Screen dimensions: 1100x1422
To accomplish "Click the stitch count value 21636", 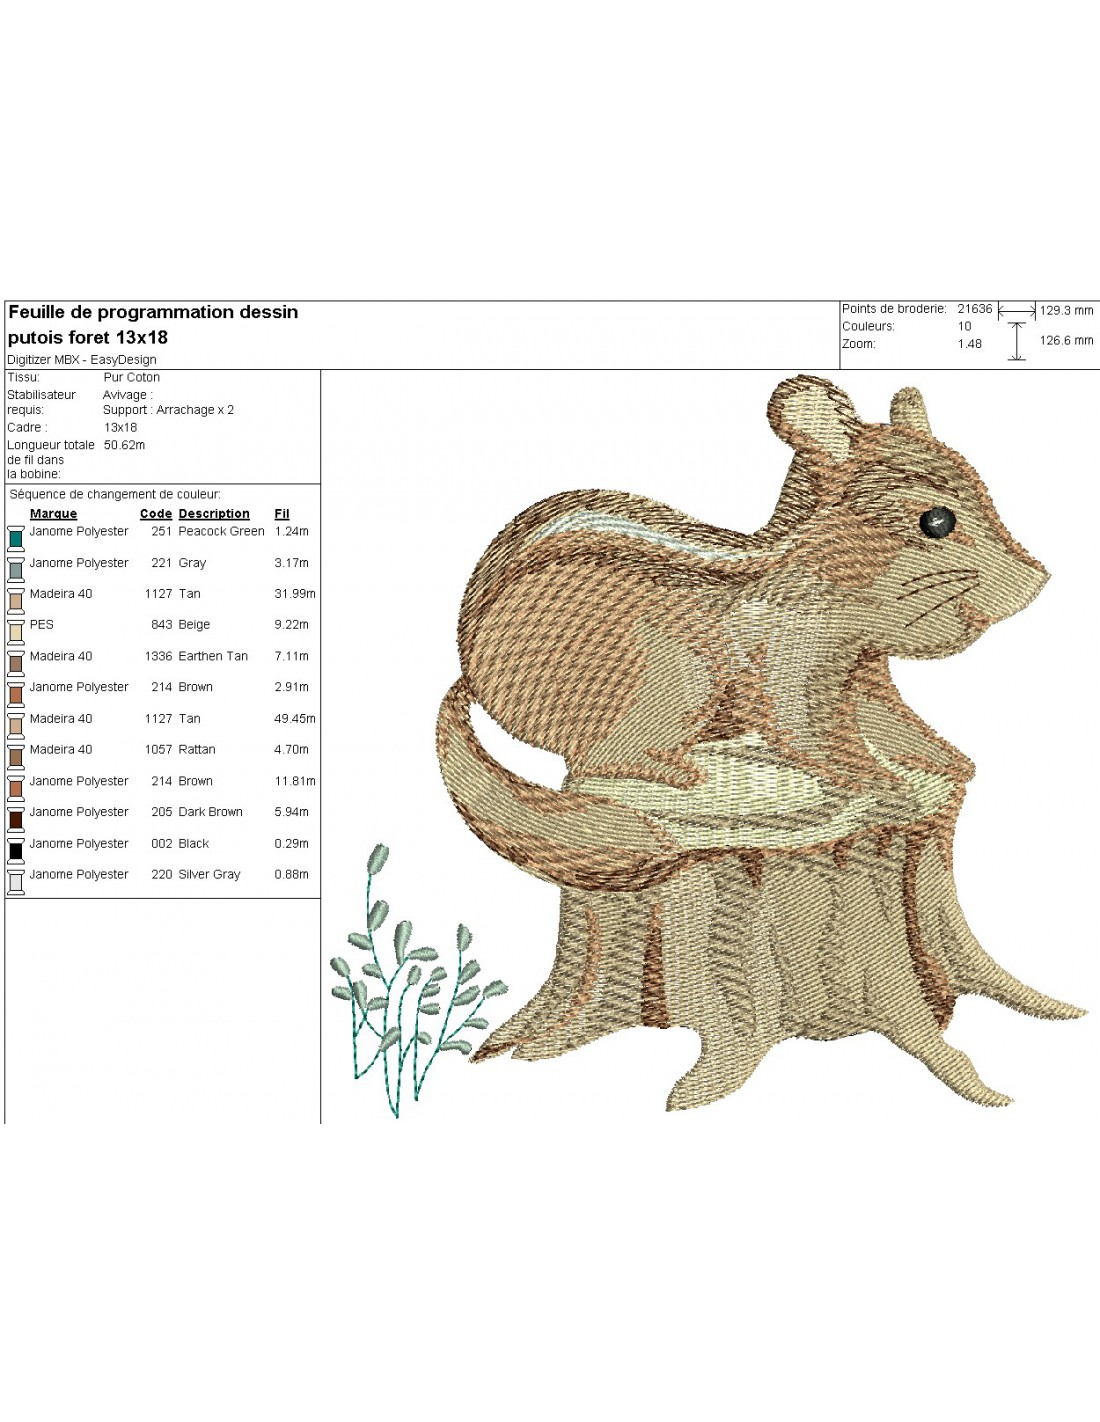I will (x=974, y=309).
